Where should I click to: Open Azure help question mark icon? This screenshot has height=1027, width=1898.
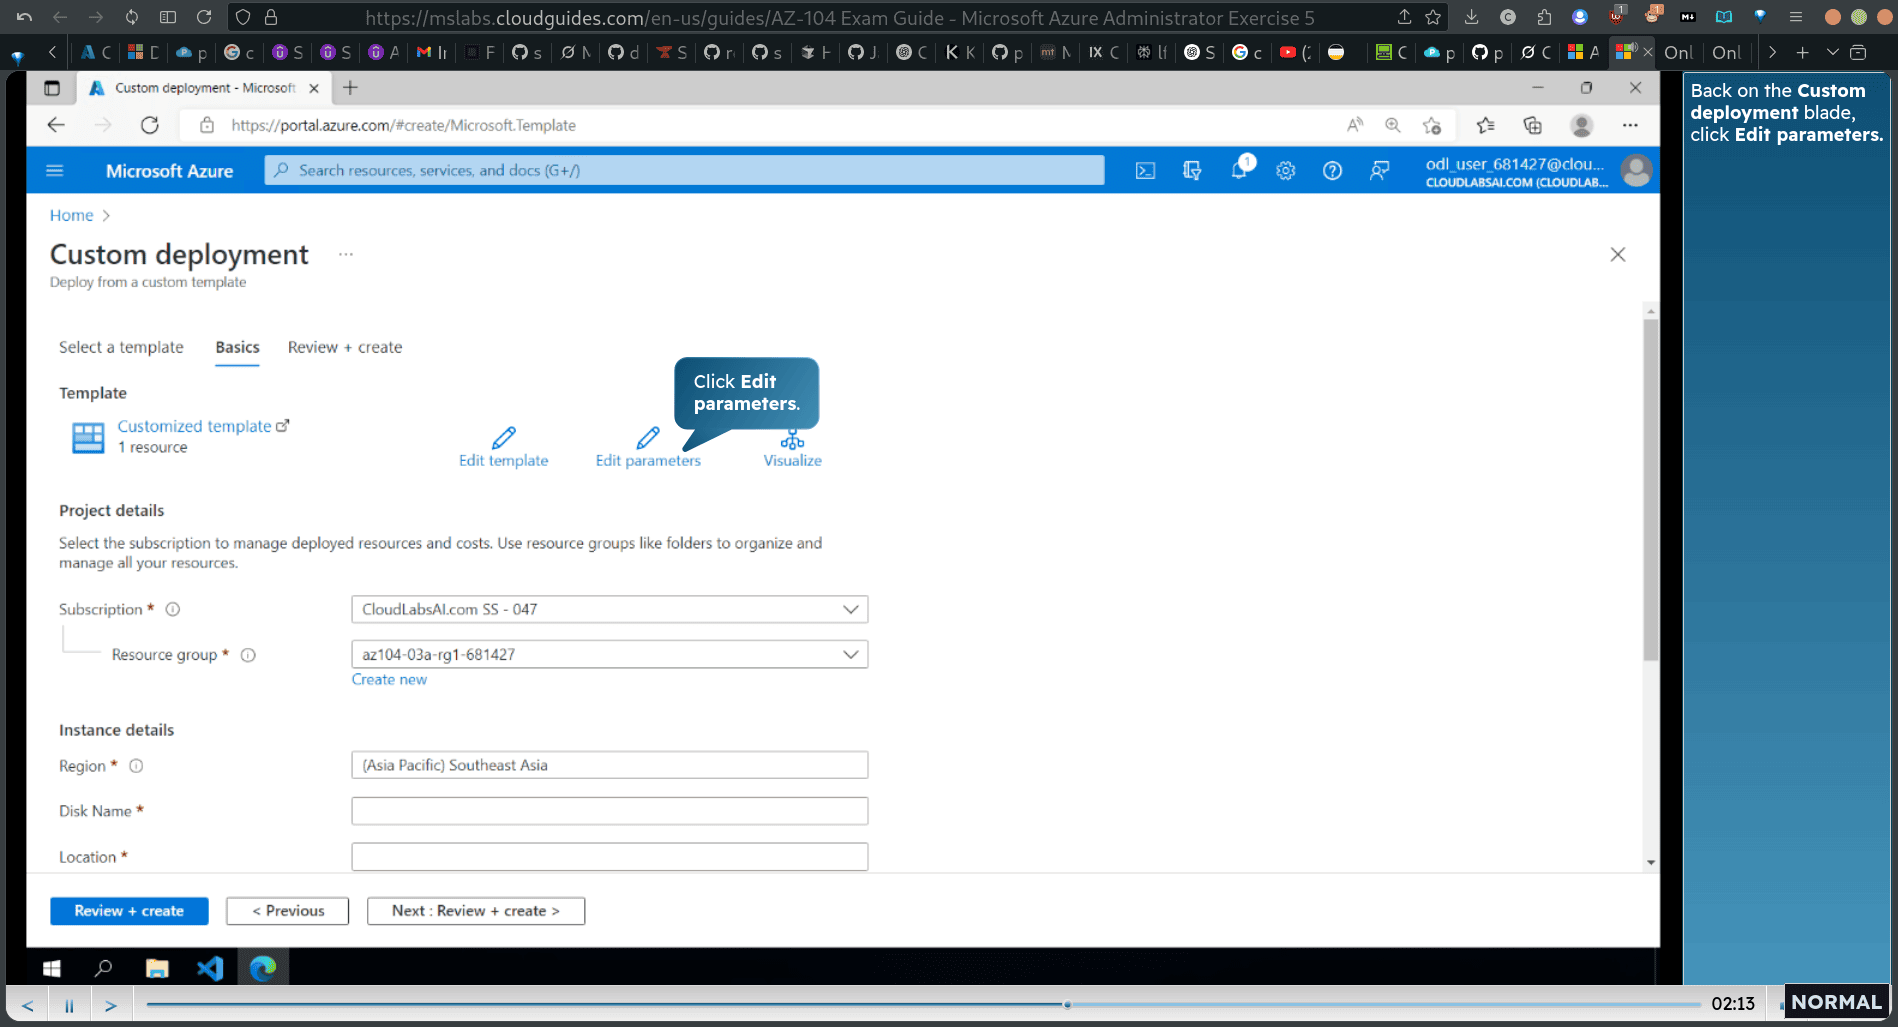coord(1332,171)
